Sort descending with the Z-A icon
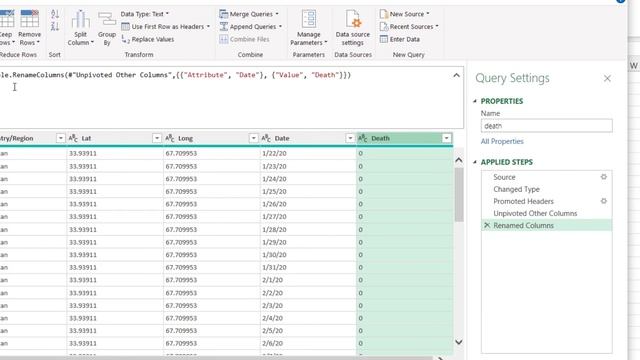The width and height of the screenshot is (640, 360). 55,27
